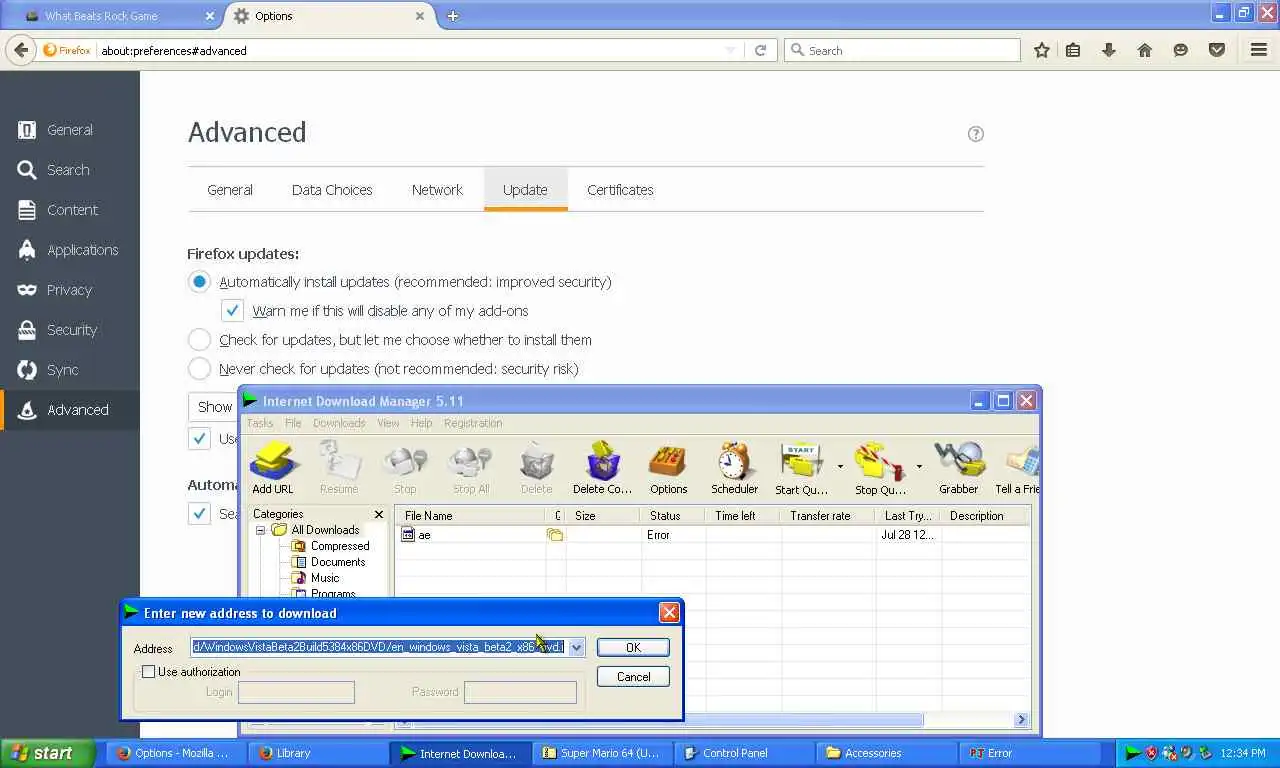Click the Resume toolbar icon in IDM
The height and width of the screenshot is (768, 1280).
tap(339, 468)
